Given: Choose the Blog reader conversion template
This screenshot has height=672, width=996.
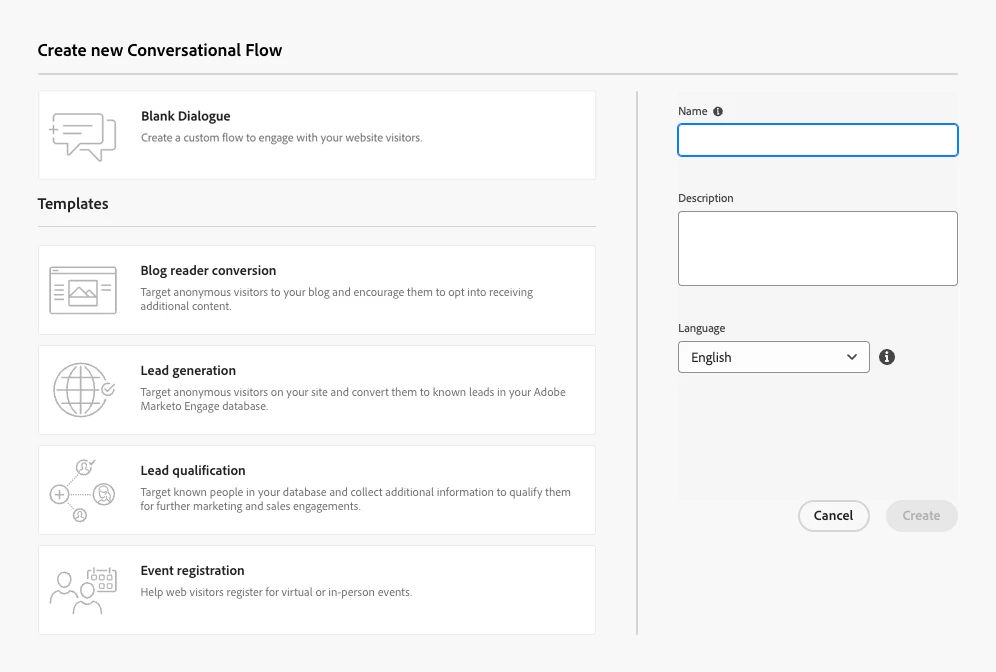Looking at the screenshot, I should pos(208,270).
